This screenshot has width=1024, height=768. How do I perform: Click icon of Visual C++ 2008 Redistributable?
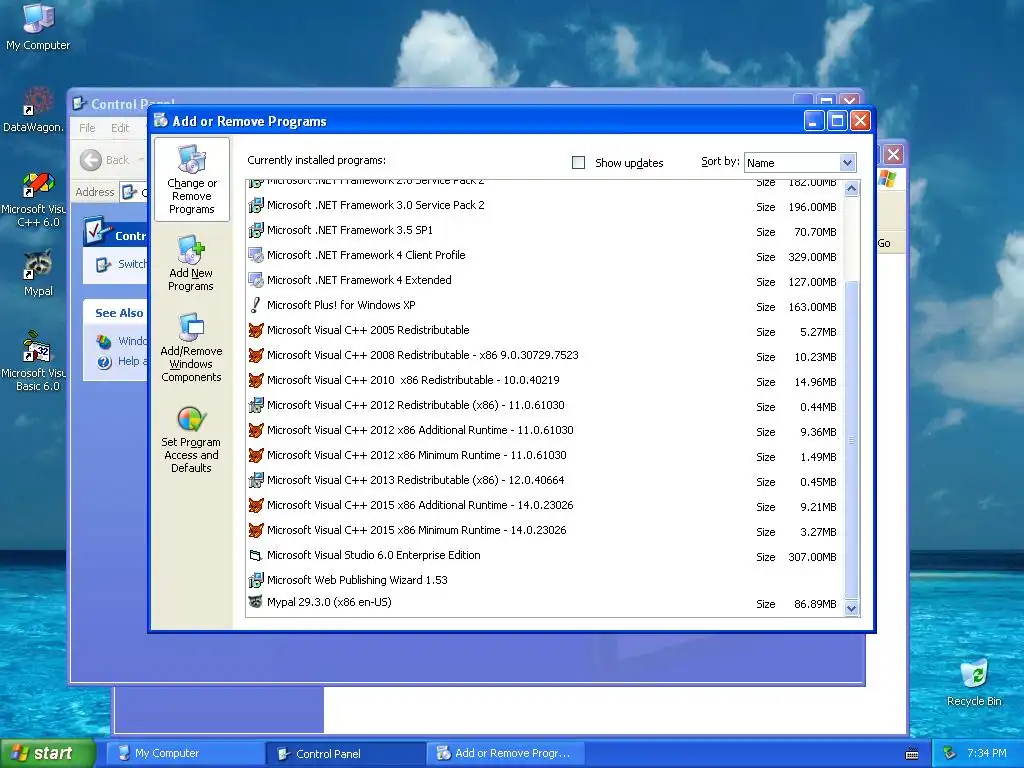click(256, 355)
